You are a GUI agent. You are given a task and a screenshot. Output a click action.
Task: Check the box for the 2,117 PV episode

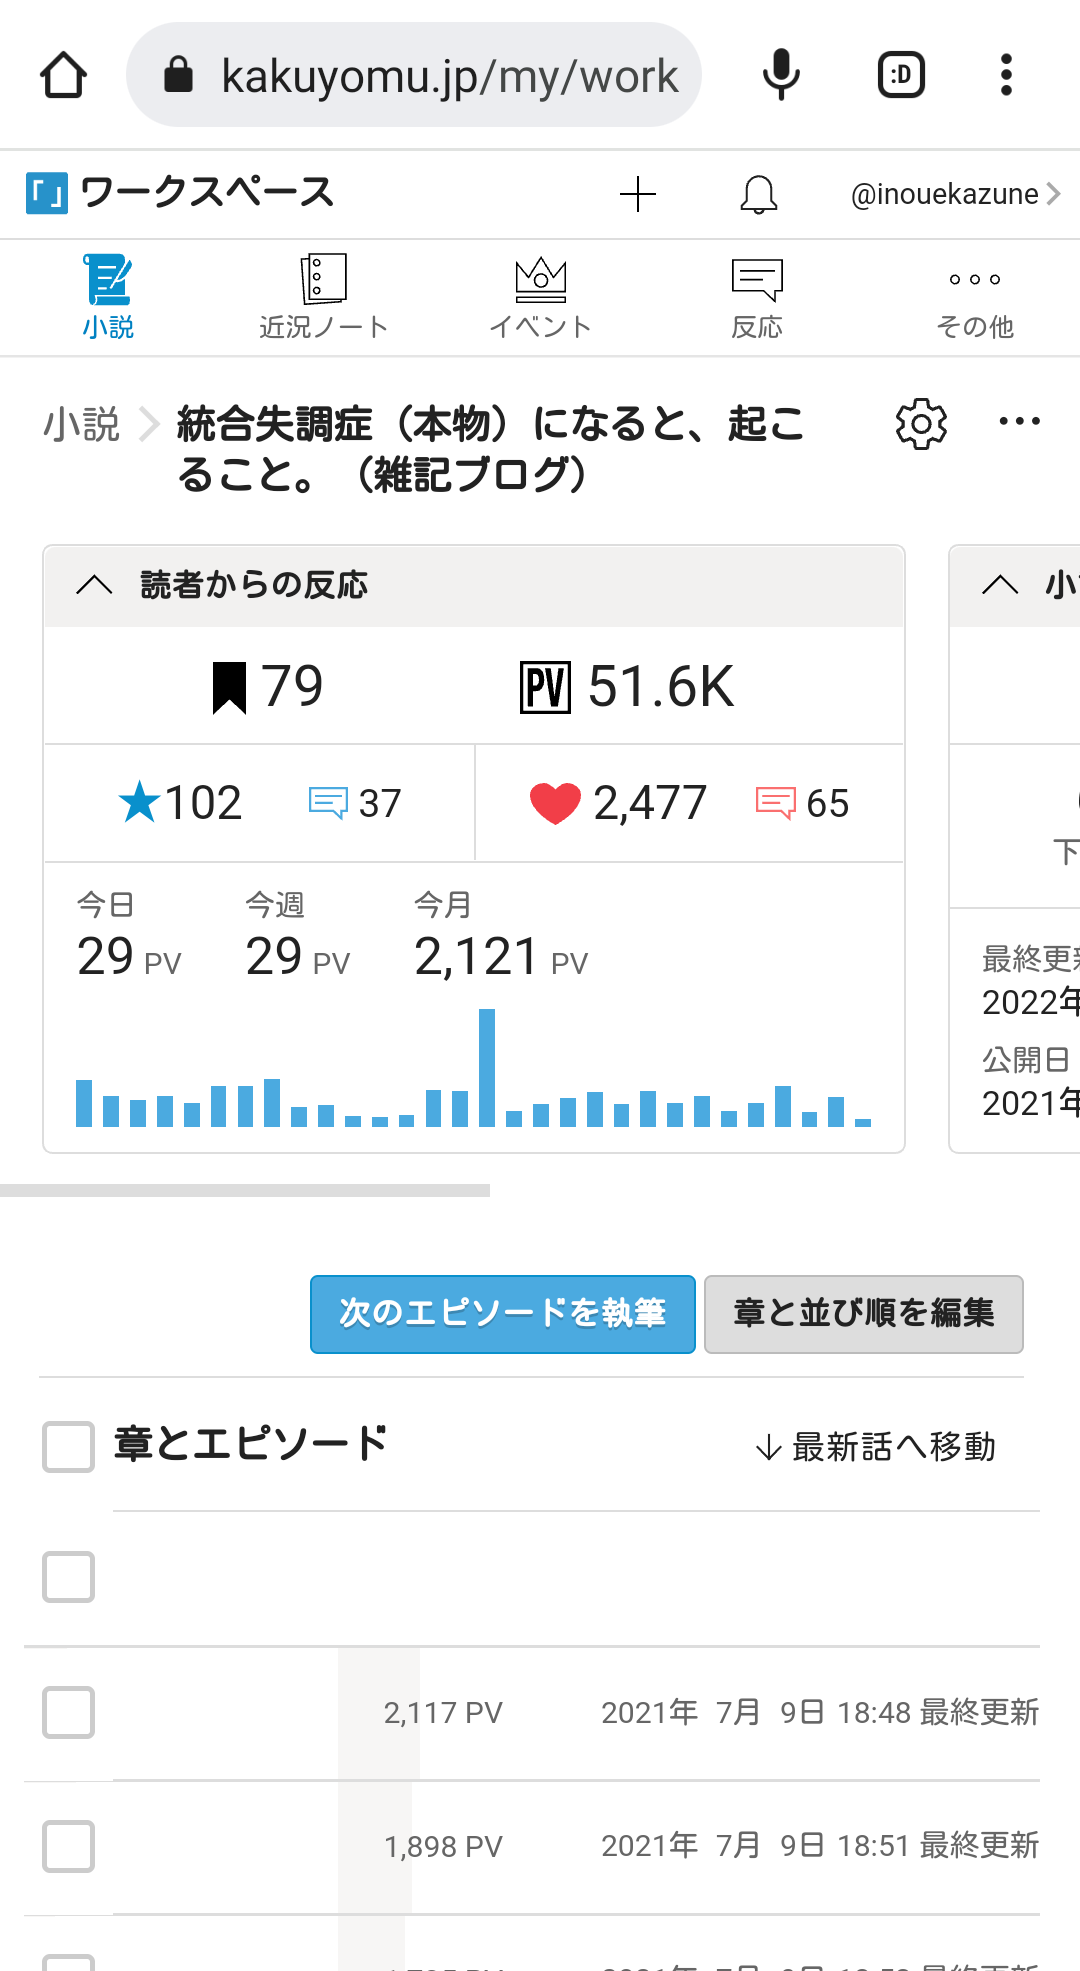(68, 1712)
